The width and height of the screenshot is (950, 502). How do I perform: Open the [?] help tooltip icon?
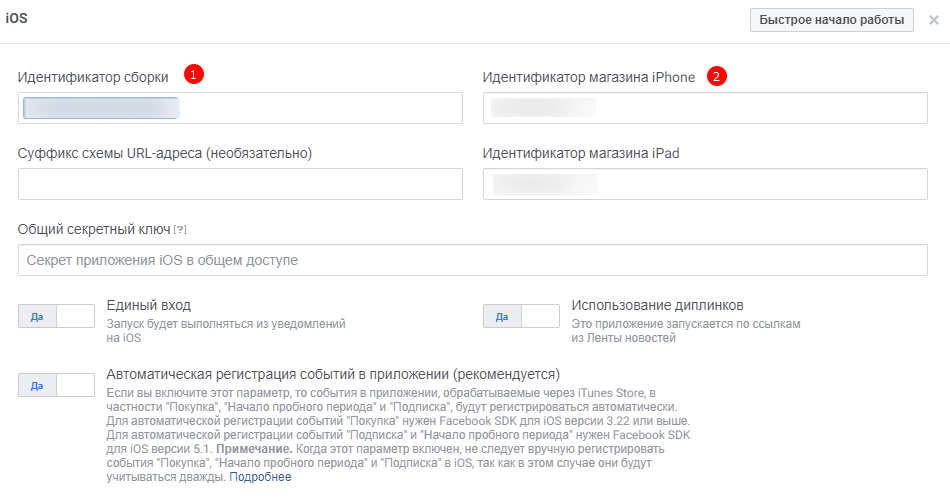click(180, 230)
